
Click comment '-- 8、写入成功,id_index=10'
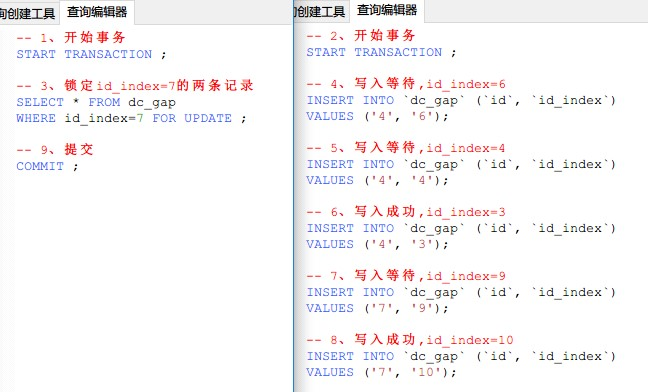coord(410,340)
